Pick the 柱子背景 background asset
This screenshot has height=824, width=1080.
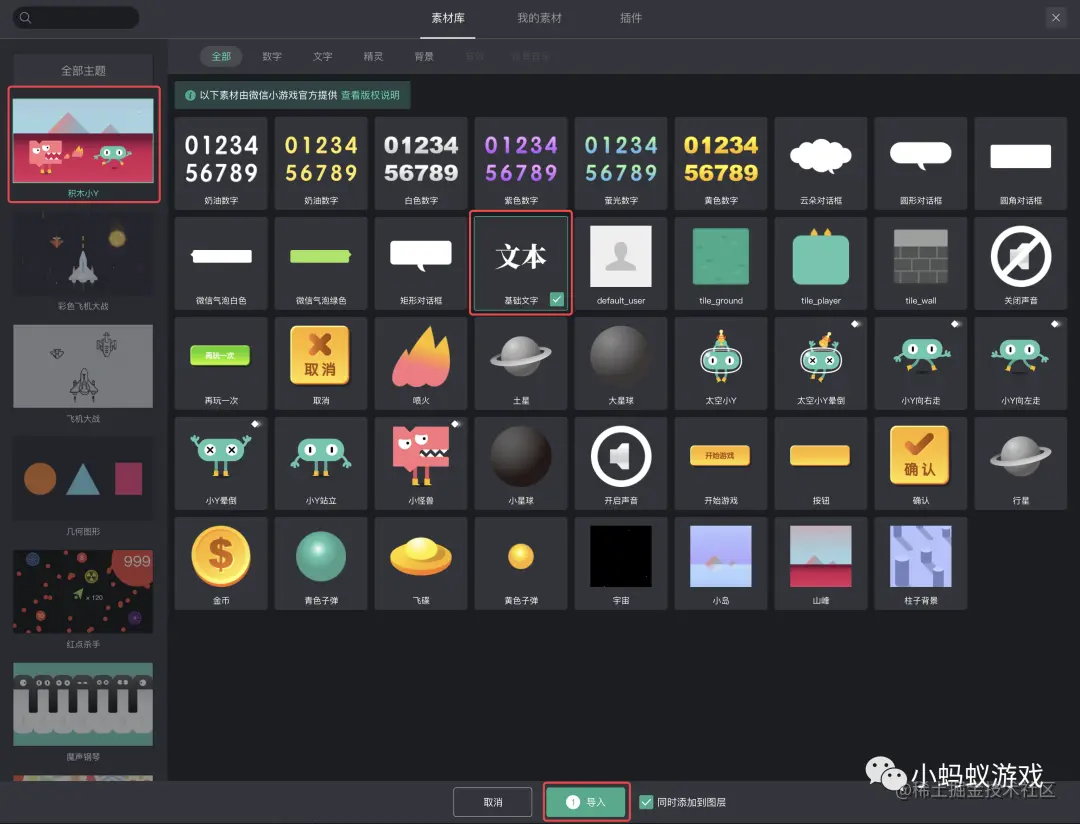[920, 563]
